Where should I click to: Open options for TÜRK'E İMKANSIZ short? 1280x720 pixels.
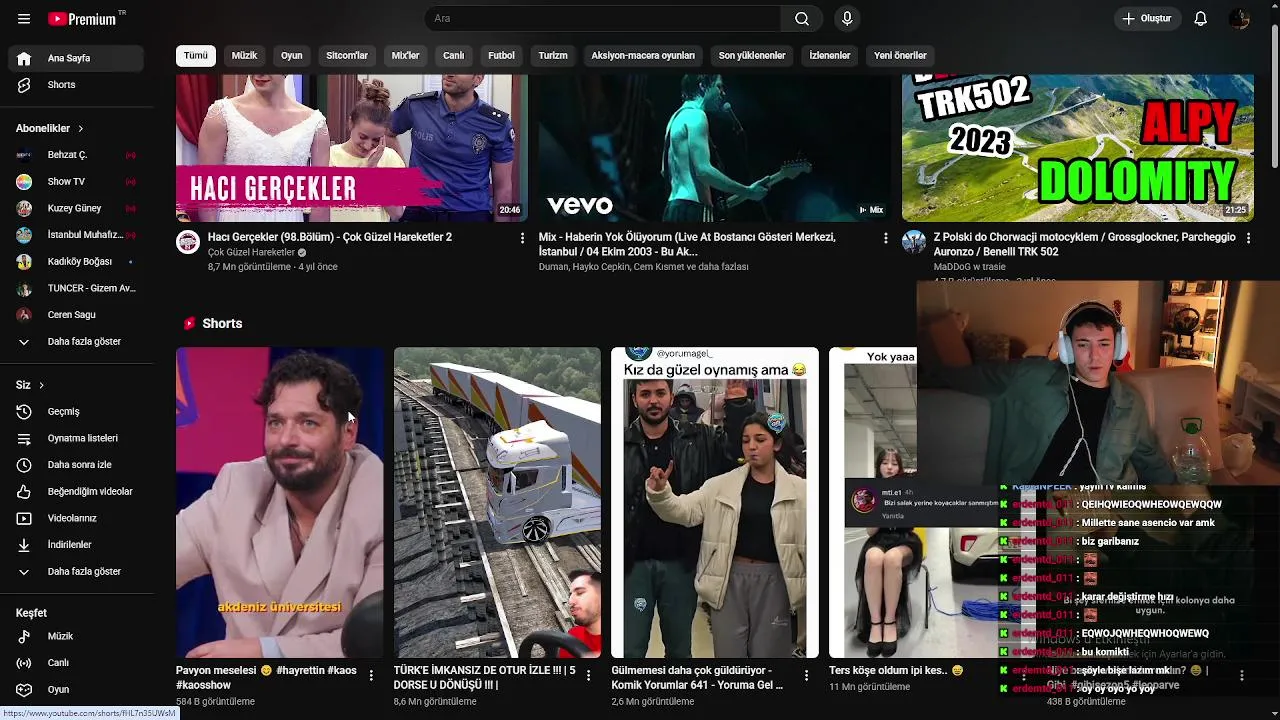pos(588,676)
